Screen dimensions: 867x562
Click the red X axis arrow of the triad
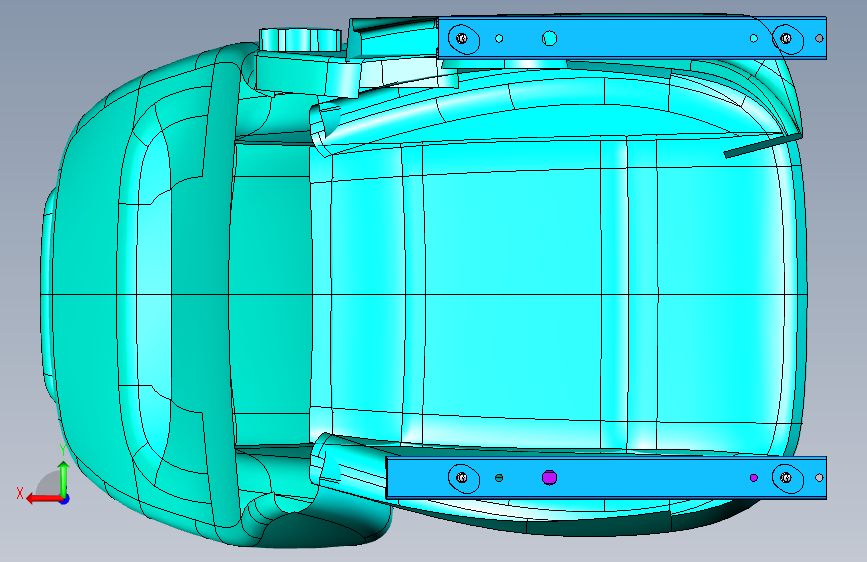pyautogui.click(x=43, y=499)
